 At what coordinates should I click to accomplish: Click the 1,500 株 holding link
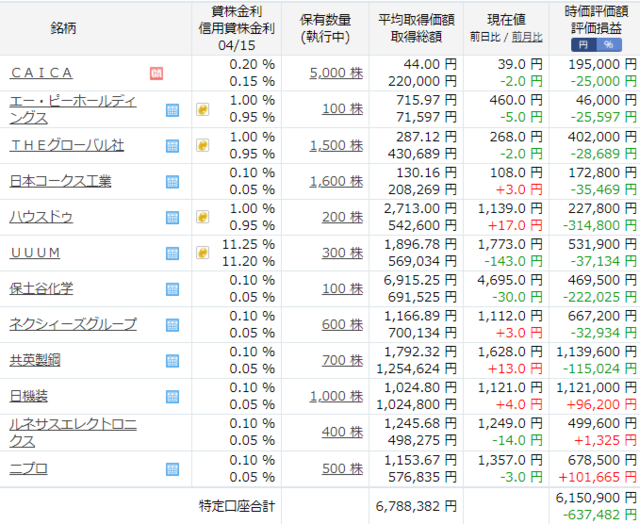[x=336, y=145]
